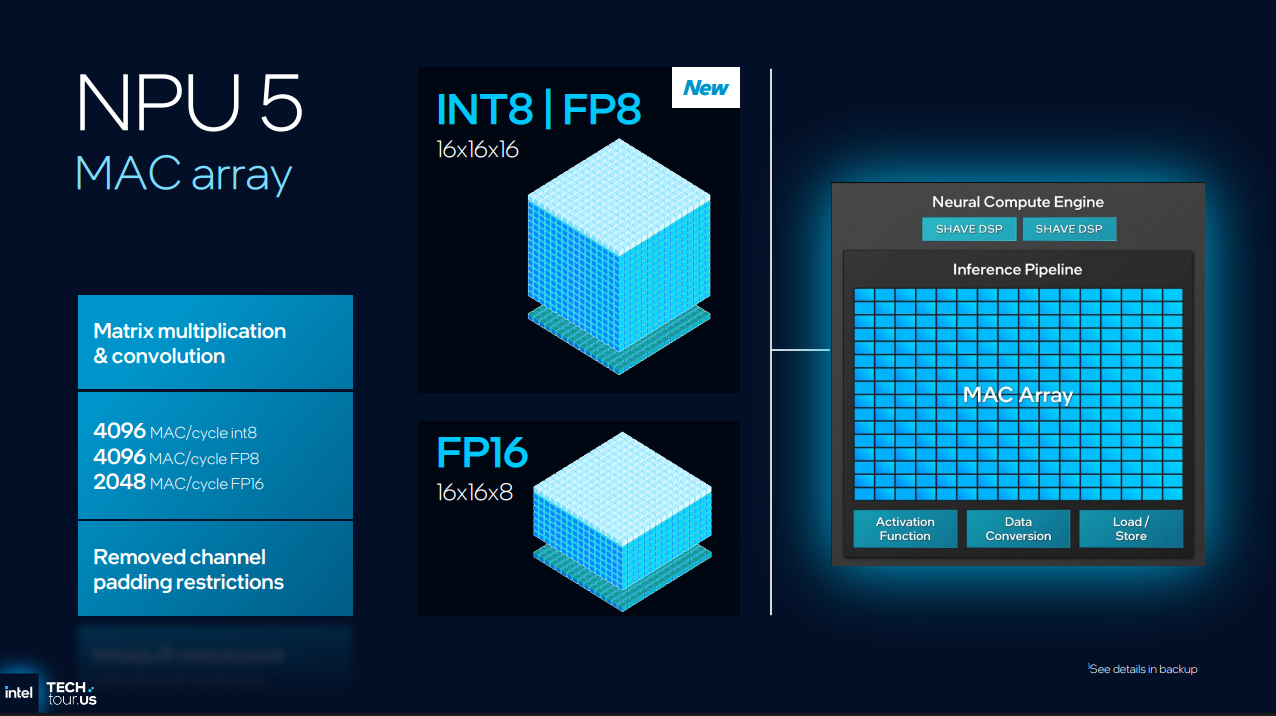
Task: Select the left SHAVE DSP block
Action: coord(968,229)
